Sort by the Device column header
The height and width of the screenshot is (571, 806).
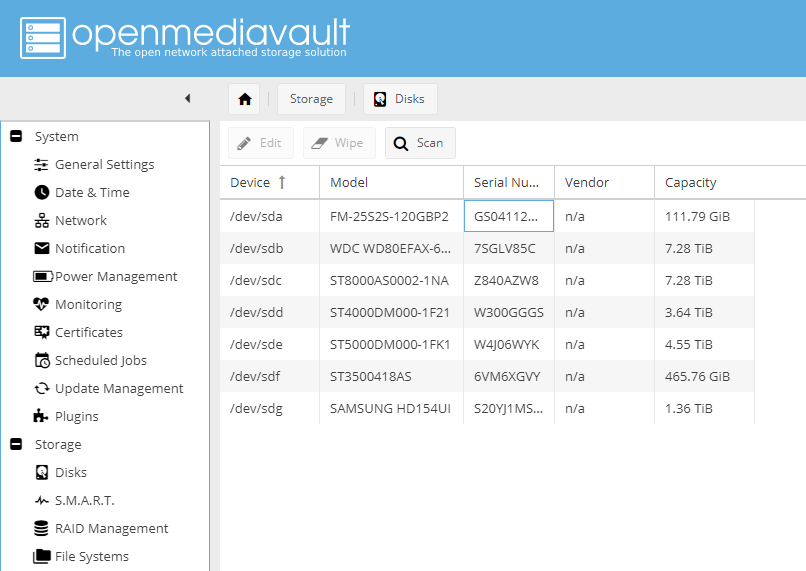point(269,182)
